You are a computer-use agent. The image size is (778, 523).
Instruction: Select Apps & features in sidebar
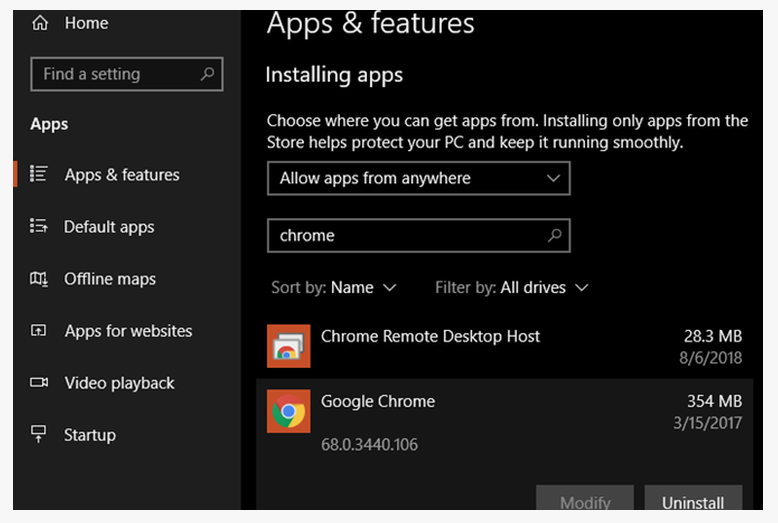coord(122,175)
